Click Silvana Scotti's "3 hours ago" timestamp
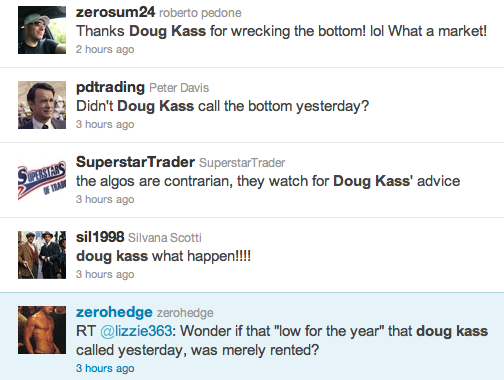Image resolution: width=504 pixels, height=380 pixels. [x=105, y=274]
